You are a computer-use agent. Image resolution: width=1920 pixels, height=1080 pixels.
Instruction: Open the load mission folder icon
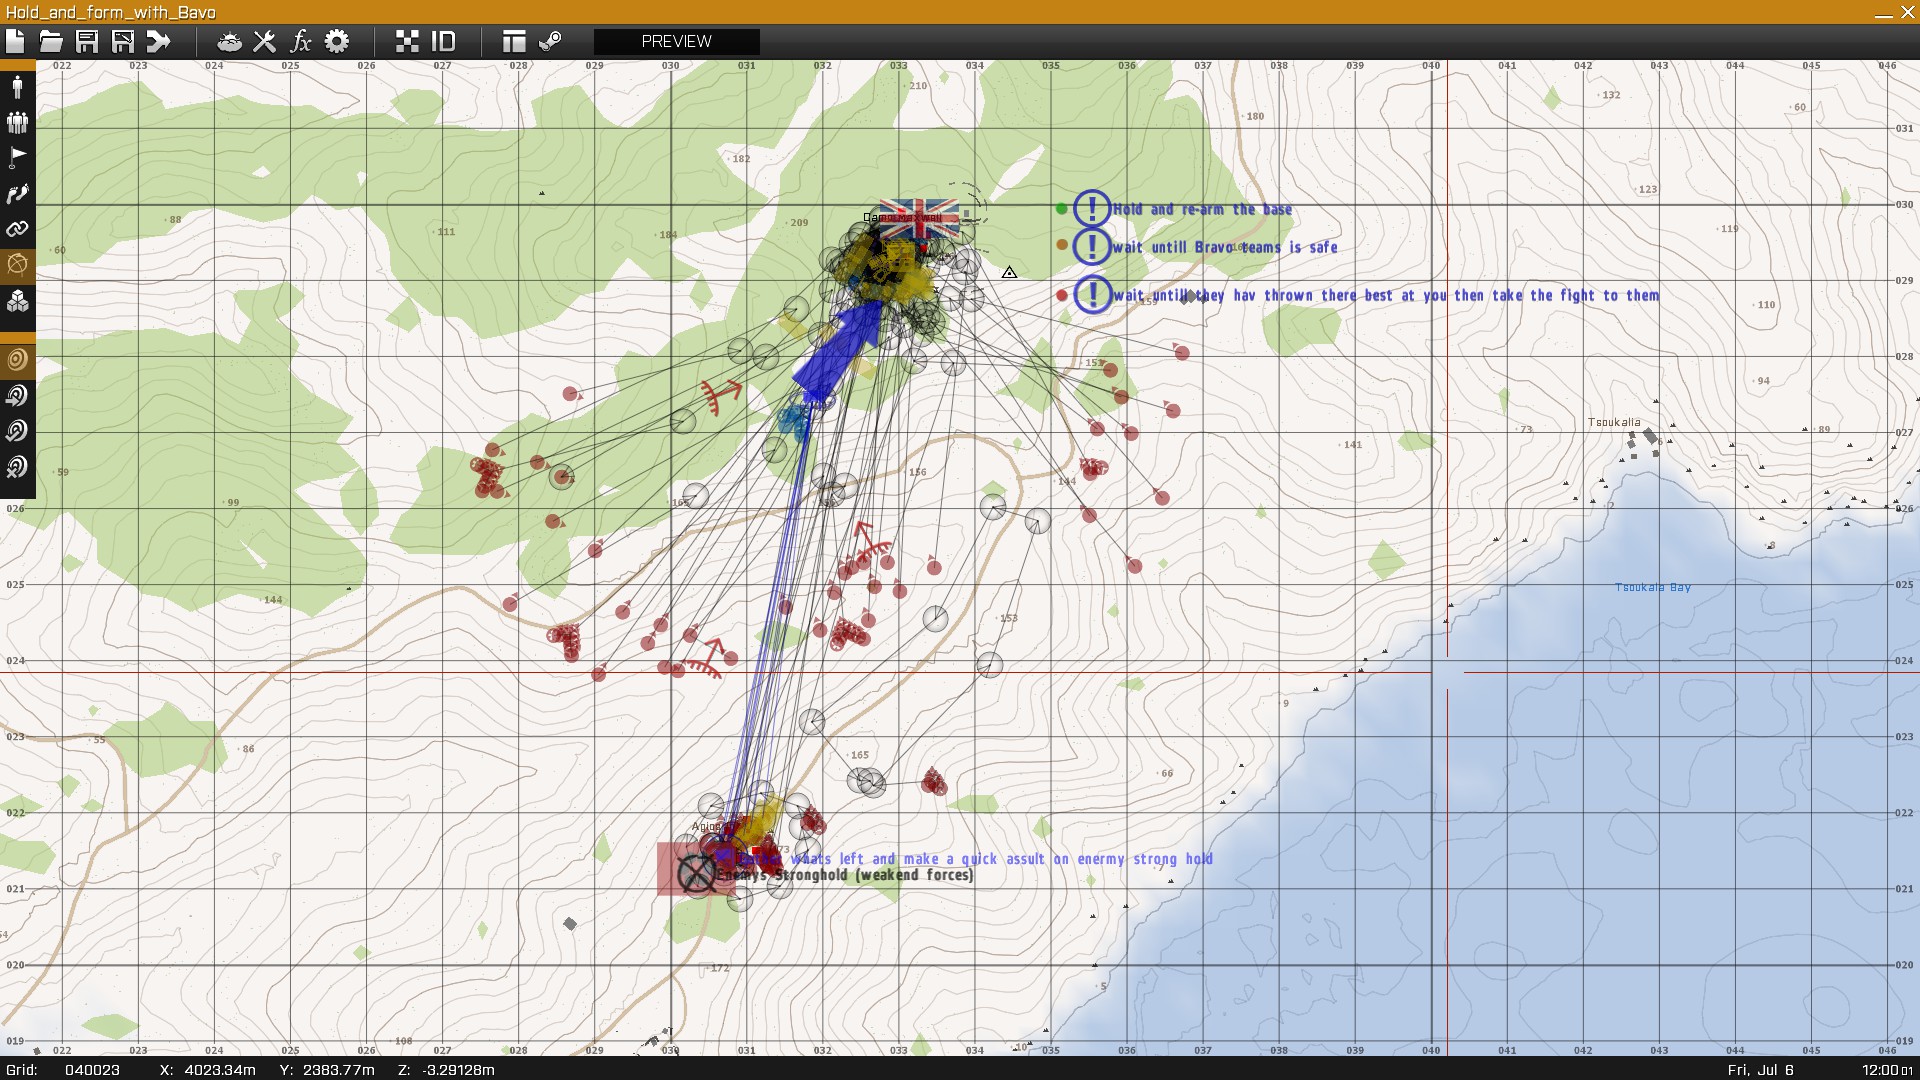51,41
